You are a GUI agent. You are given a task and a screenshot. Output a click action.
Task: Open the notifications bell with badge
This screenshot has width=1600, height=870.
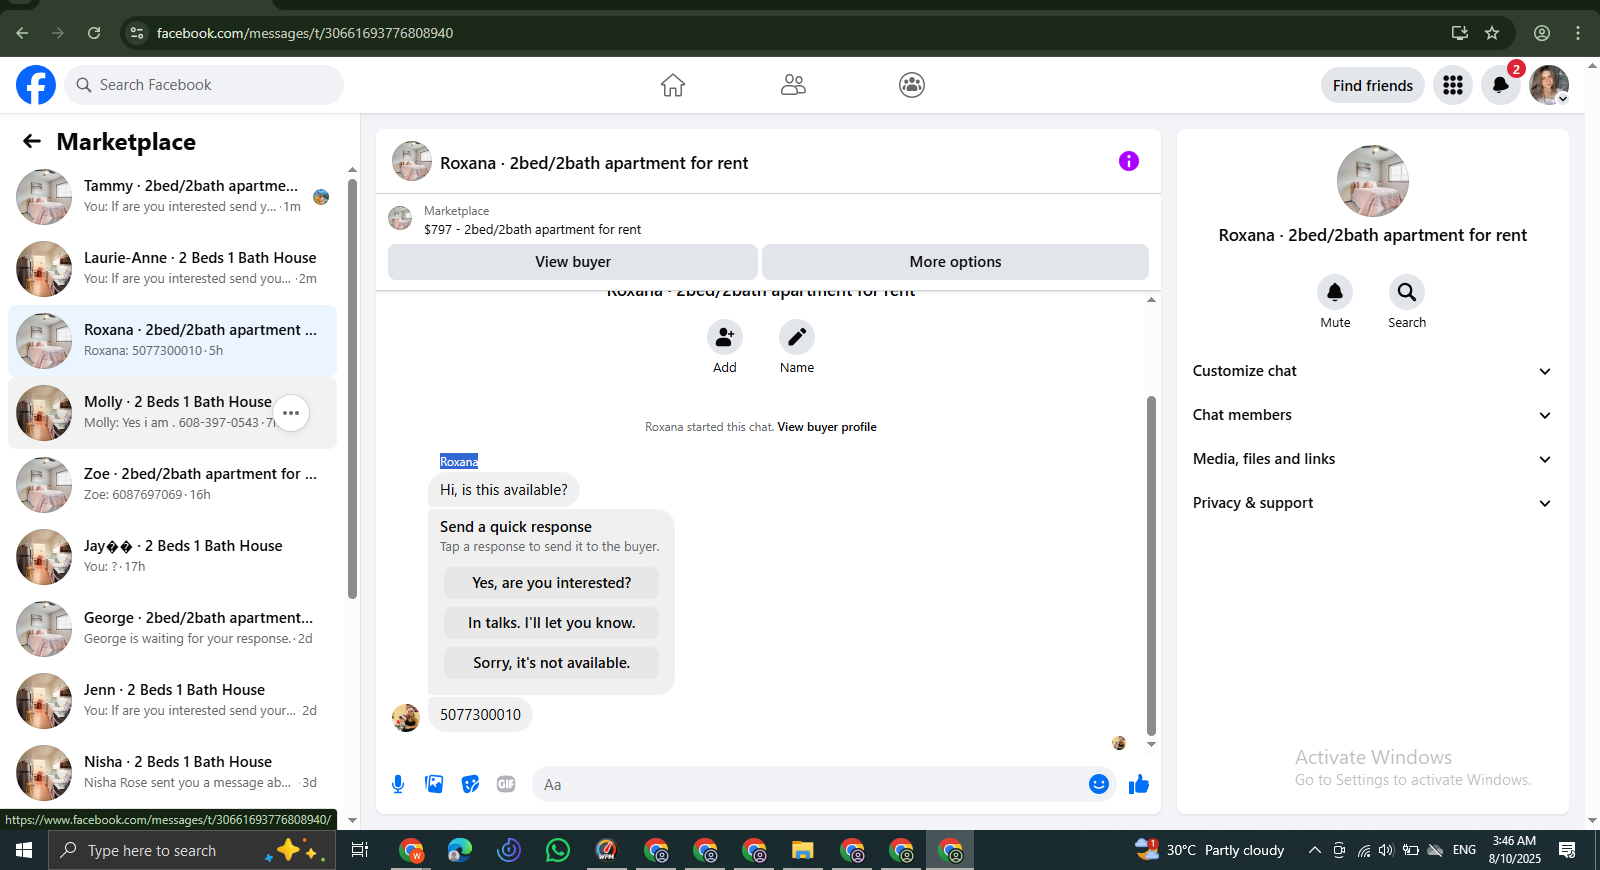tap(1501, 85)
